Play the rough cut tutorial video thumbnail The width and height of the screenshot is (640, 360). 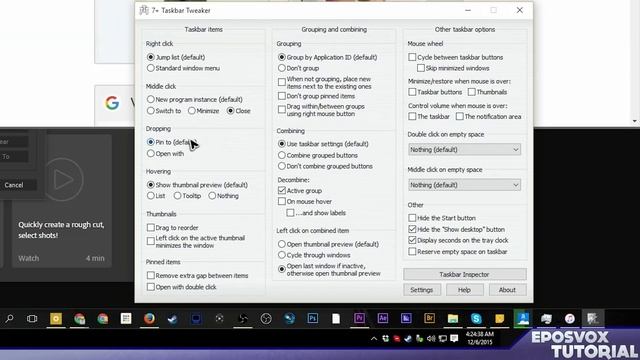coord(63,179)
